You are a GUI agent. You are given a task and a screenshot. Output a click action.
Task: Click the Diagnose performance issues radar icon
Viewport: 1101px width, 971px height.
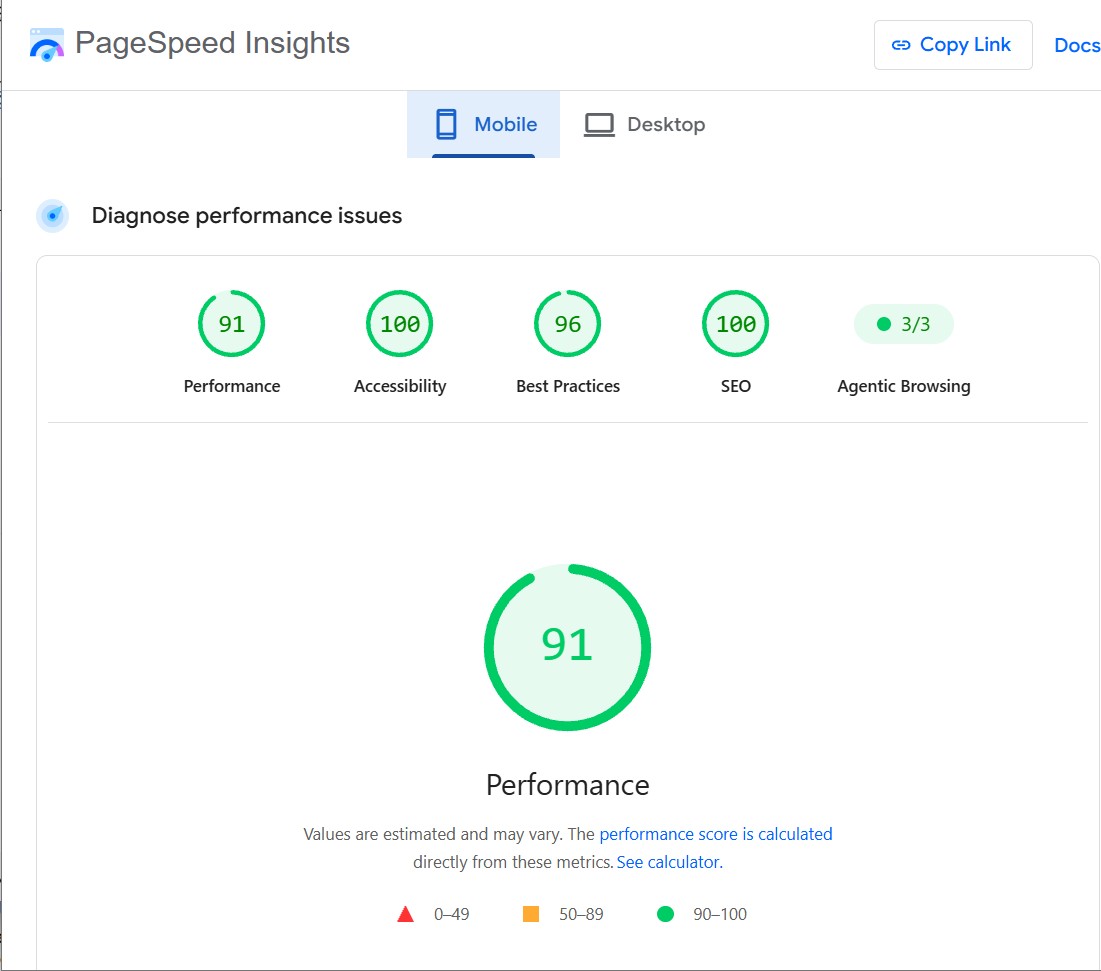click(x=53, y=216)
